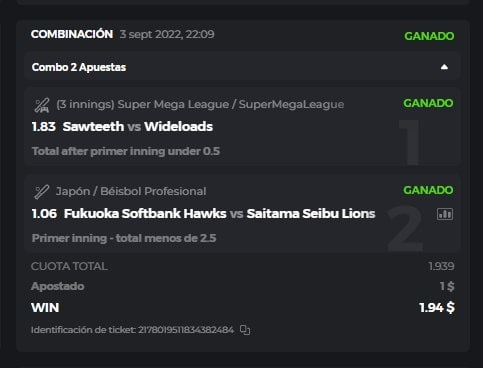Select the Combo 2 Apuestas header
Screen dimensions: 483x368
[x=242, y=67]
